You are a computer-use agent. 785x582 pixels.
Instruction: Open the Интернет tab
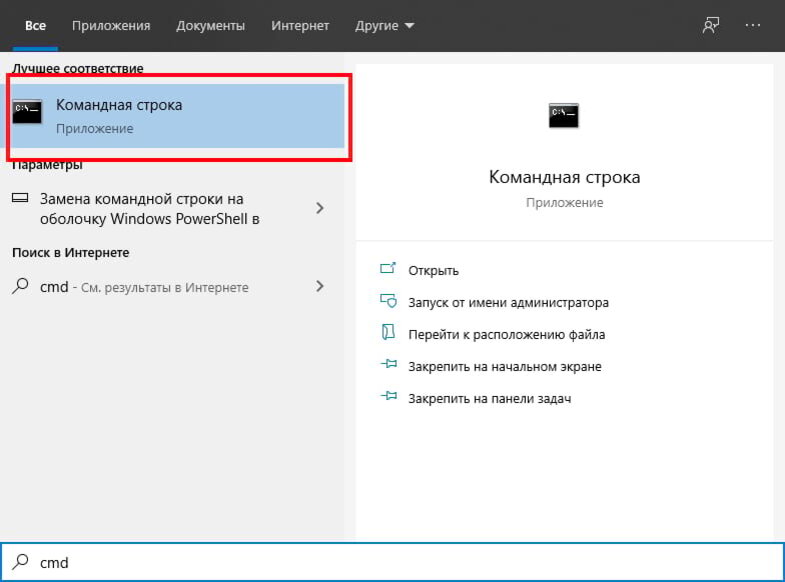(x=300, y=26)
